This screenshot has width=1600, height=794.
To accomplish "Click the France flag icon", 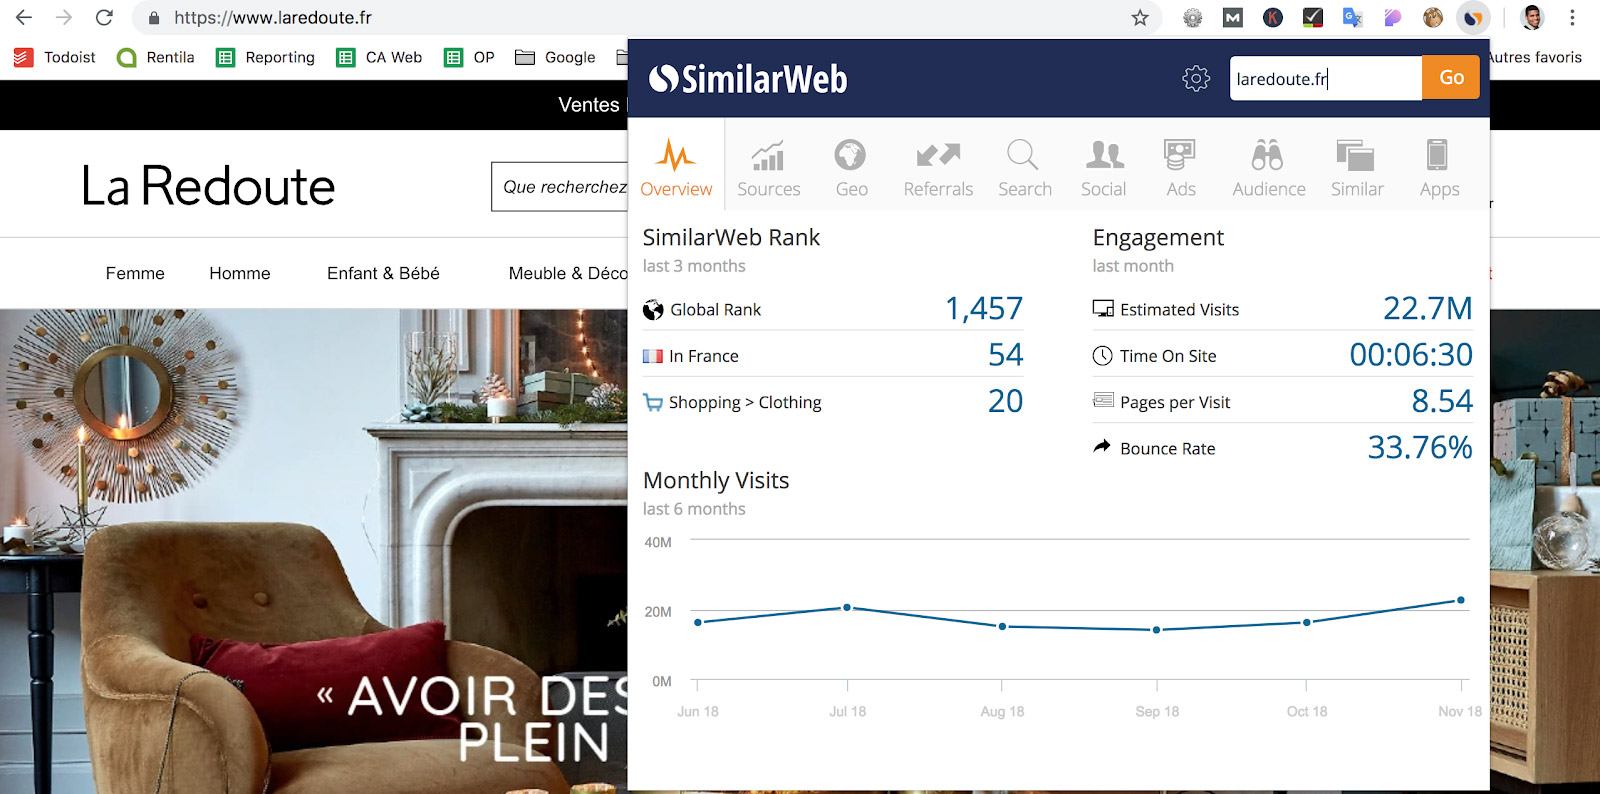I will click(x=653, y=356).
